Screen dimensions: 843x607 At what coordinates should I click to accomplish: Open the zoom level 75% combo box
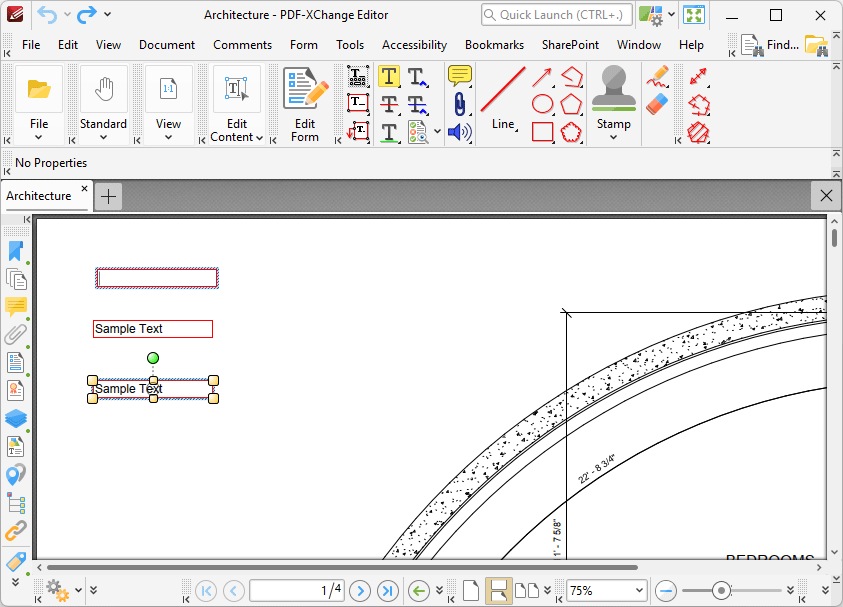point(607,591)
